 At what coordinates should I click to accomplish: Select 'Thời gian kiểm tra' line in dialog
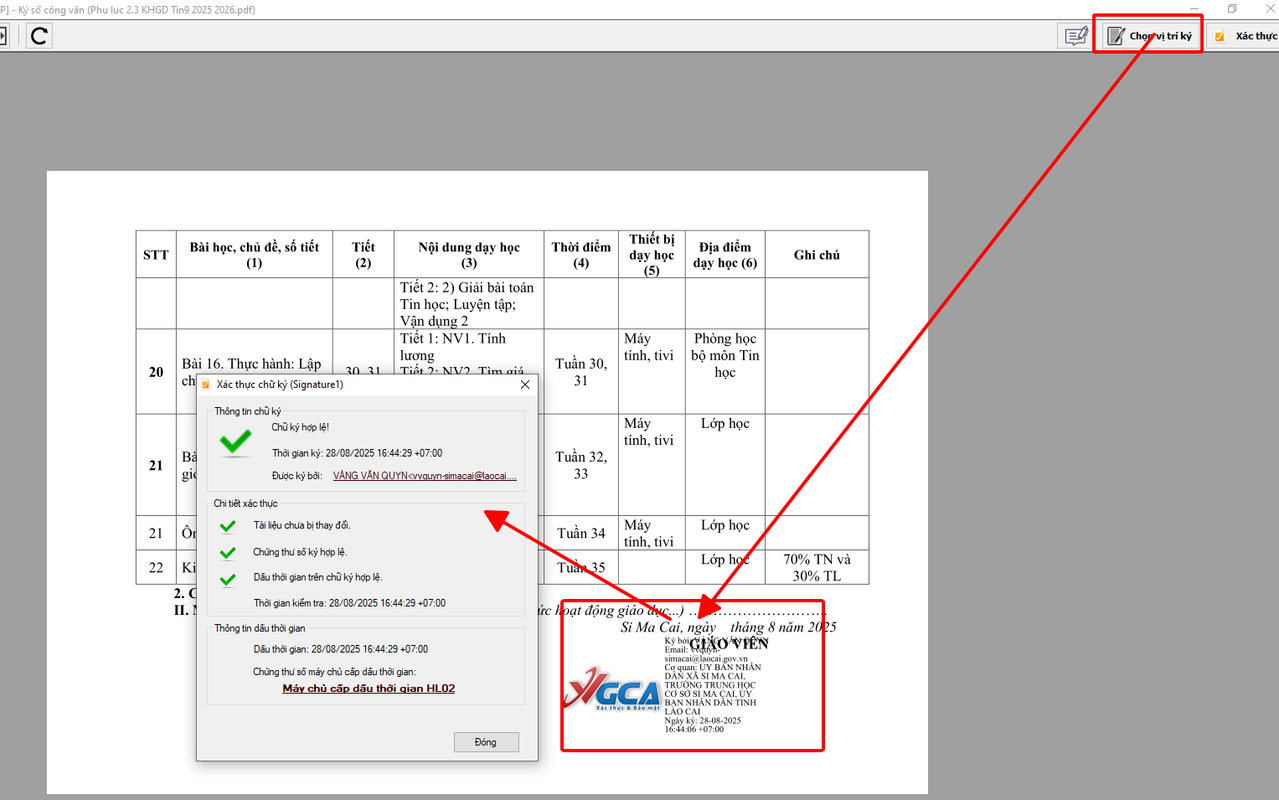[x=349, y=603]
